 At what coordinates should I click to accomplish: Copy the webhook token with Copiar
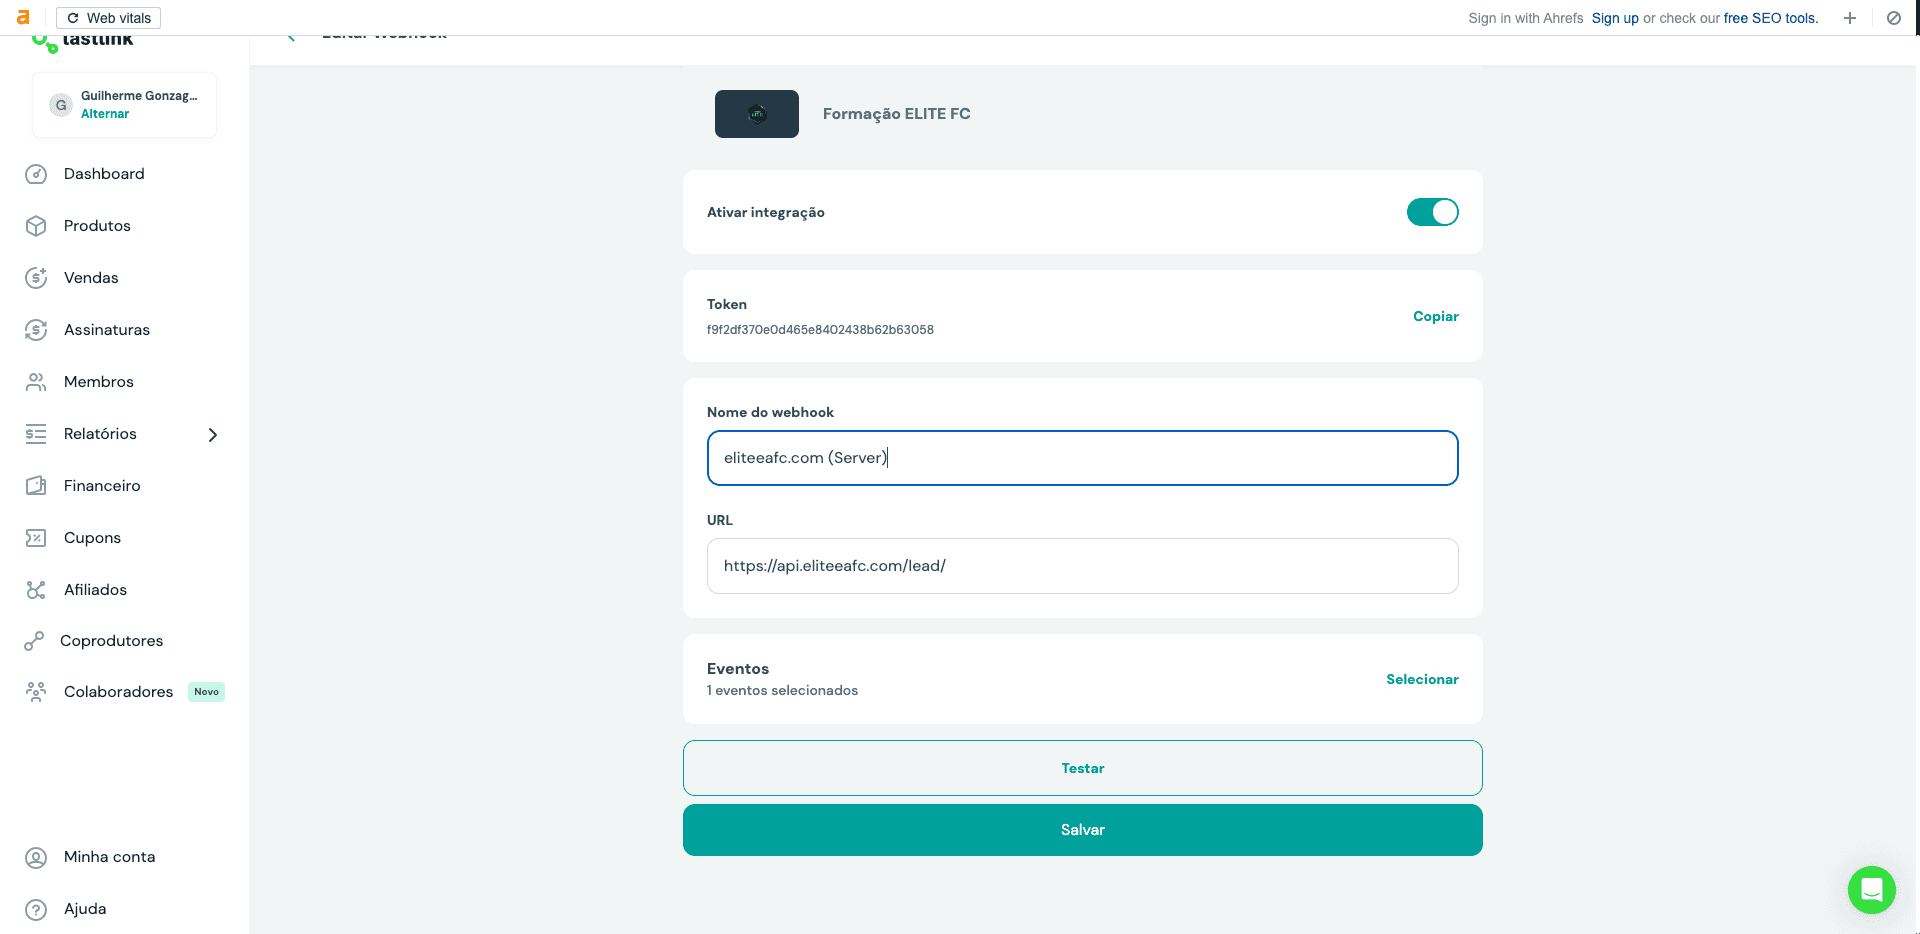[x=1435, y=316]
